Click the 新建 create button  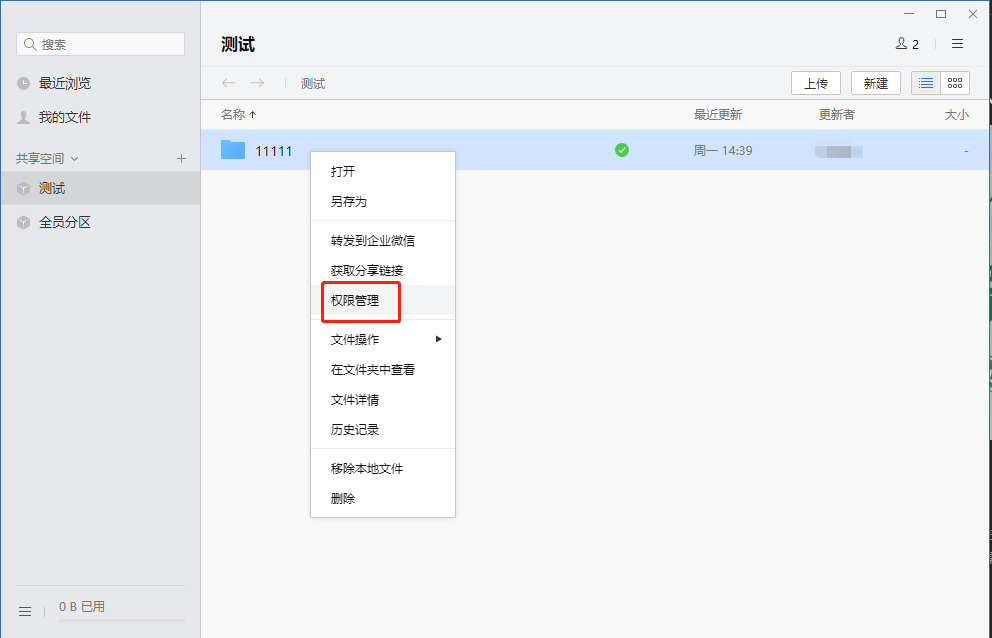[876, 83]
